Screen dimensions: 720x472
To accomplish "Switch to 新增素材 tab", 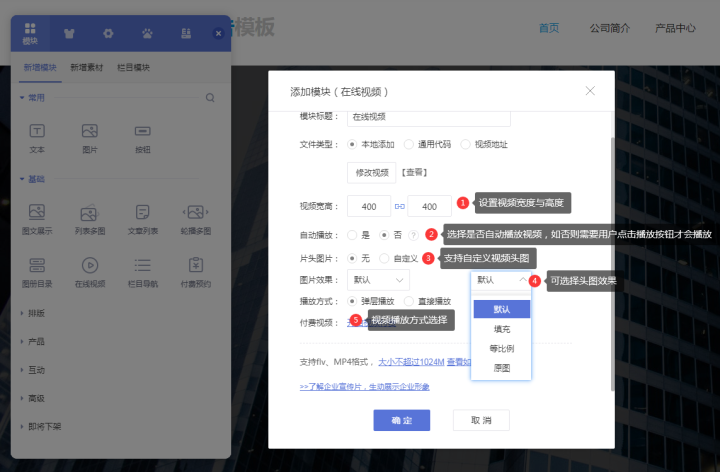I will pos(87,68).
